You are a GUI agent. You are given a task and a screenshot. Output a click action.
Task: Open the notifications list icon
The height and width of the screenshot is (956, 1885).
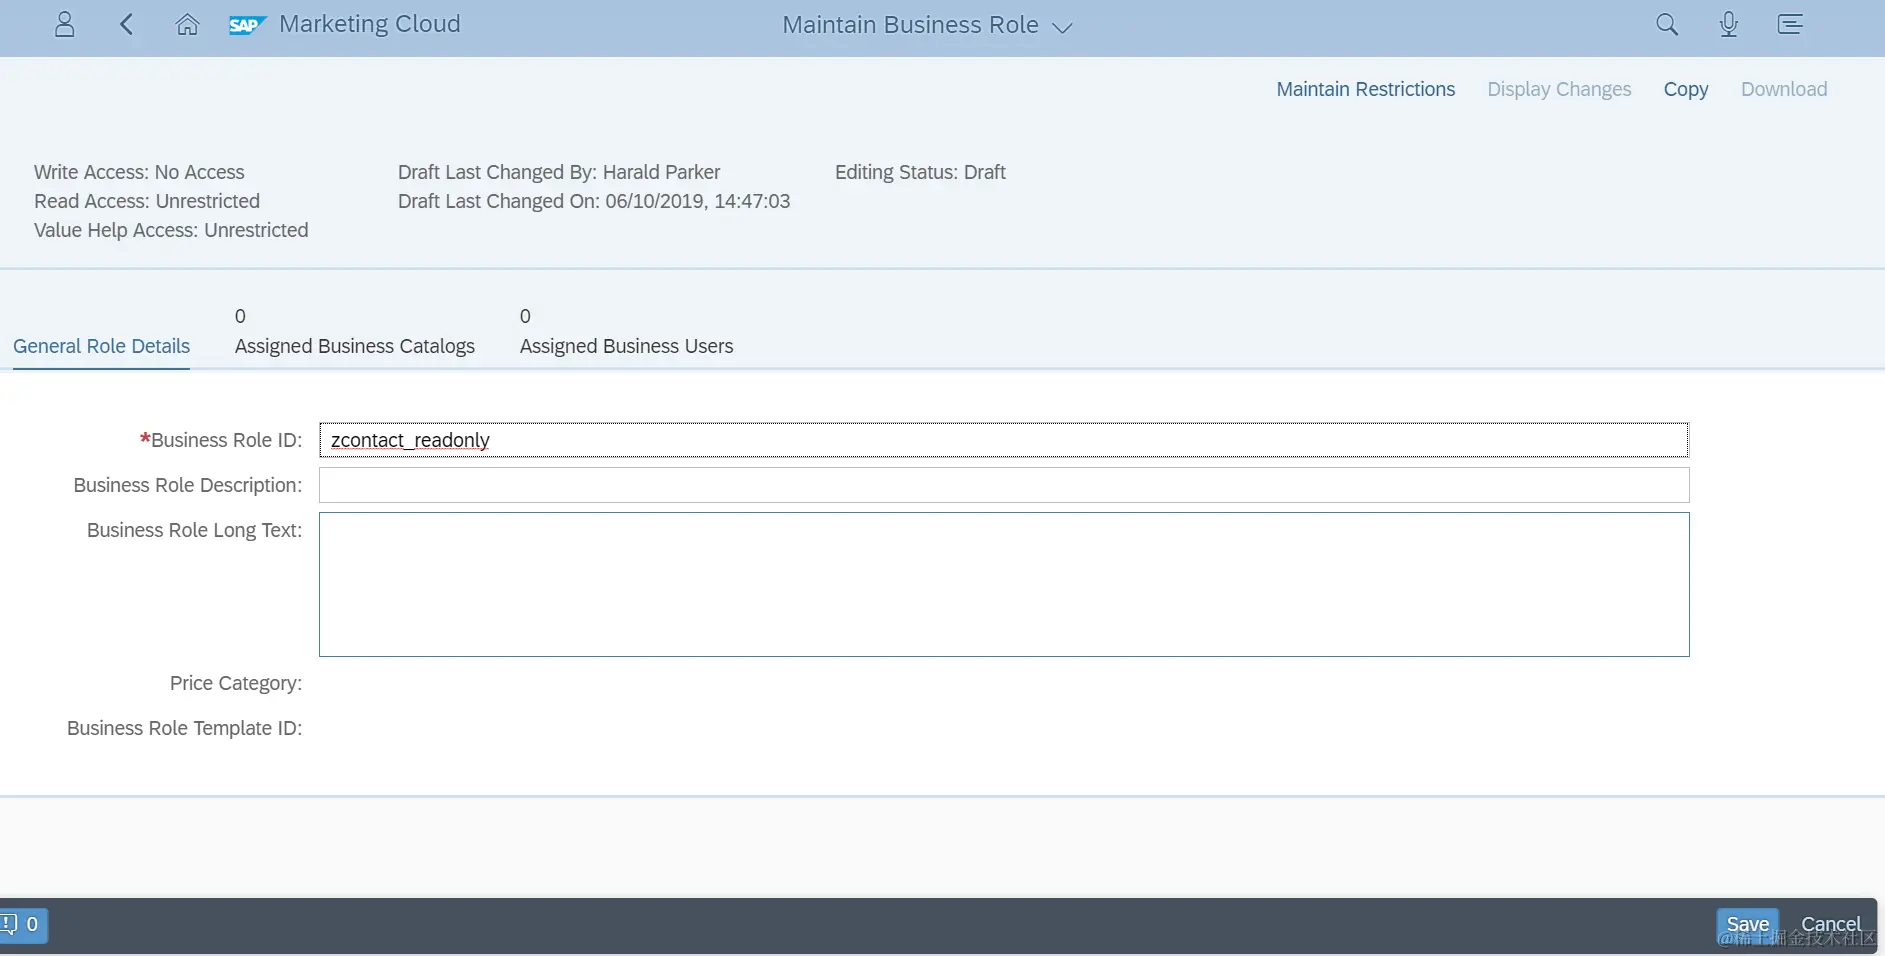[1790, 25]
